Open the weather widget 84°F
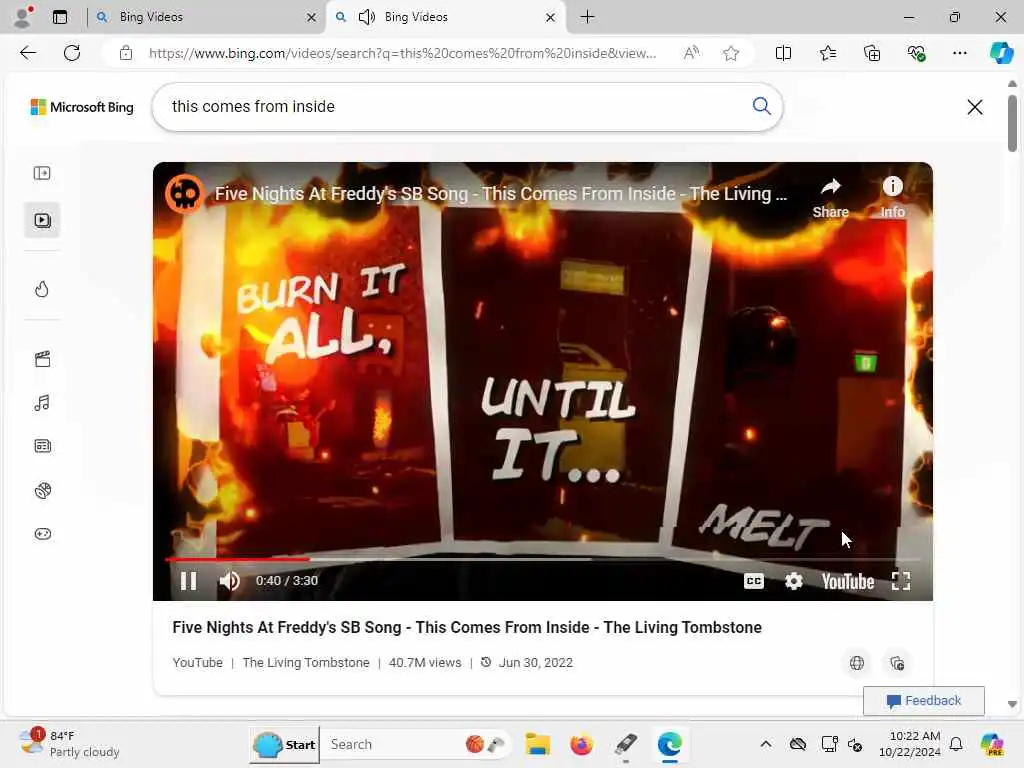The height and width of the screenshot is (768, 1024). click(x=69, y=743)
